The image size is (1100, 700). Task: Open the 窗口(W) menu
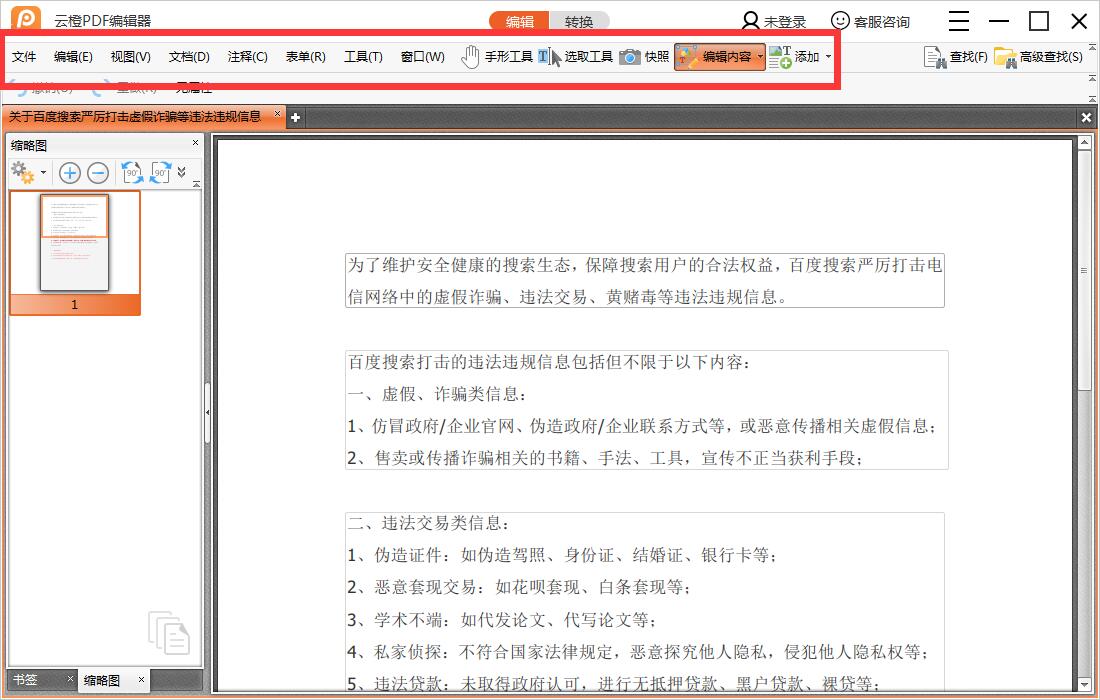point(422,57)
